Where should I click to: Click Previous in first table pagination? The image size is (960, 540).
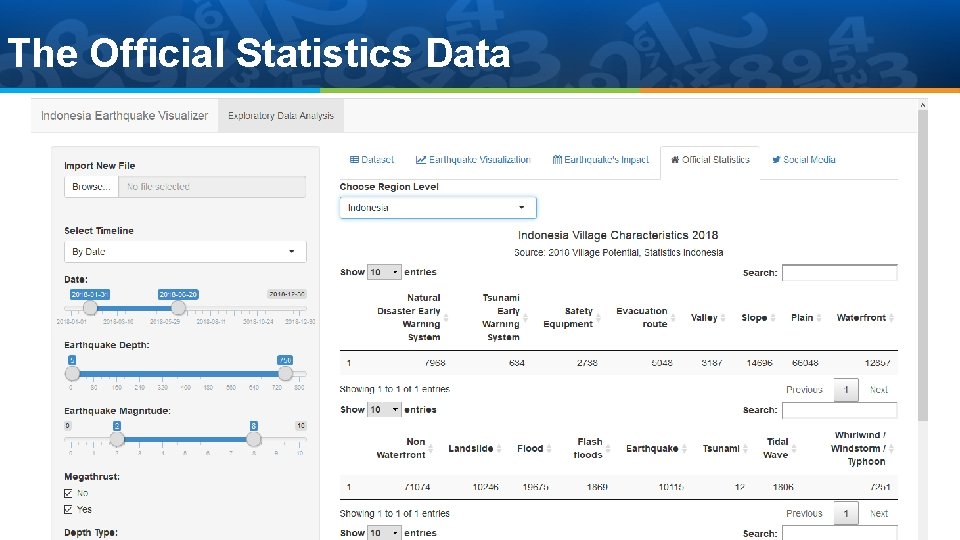804,389
